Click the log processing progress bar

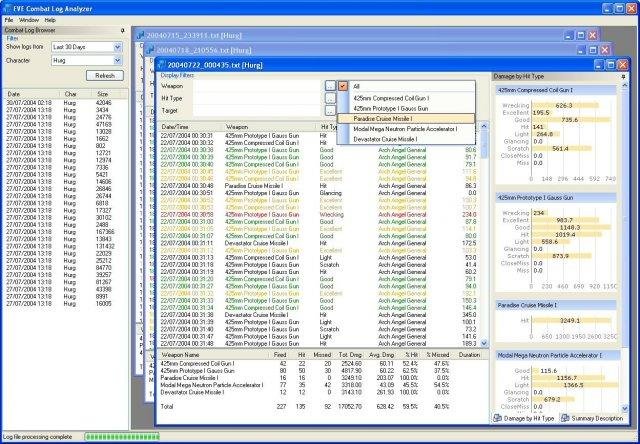tap(122, 437)
